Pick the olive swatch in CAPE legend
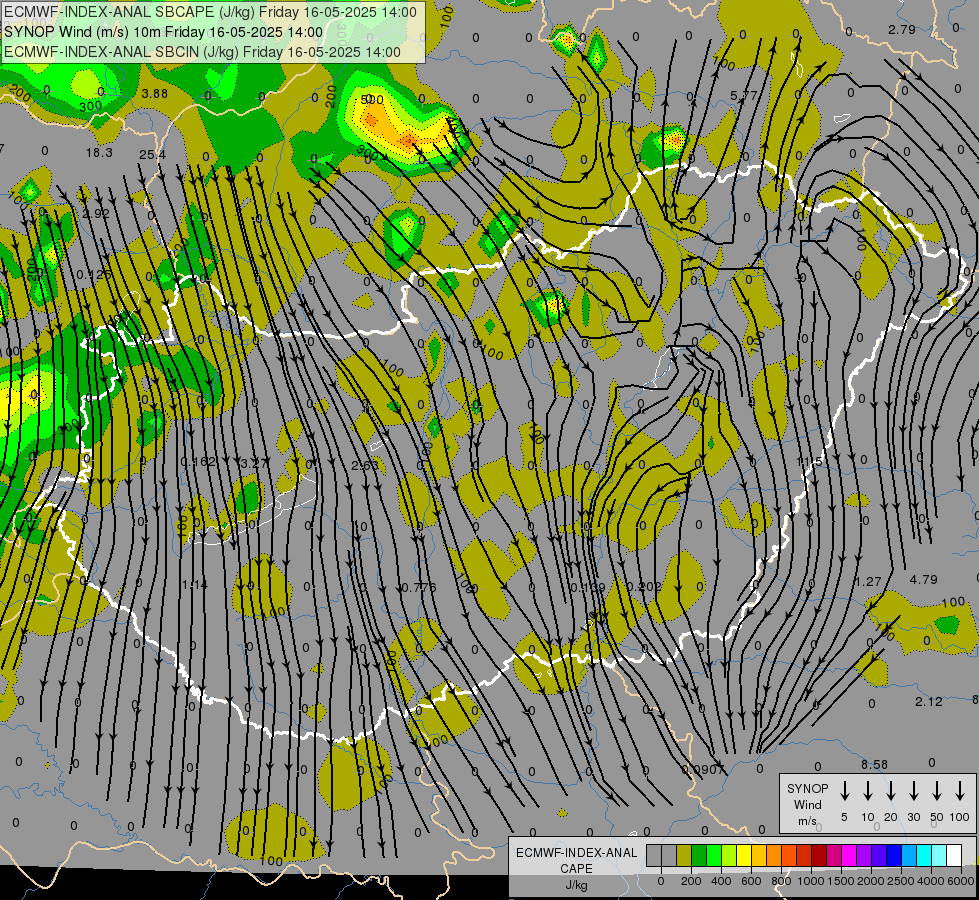 (x=684, y=856)
